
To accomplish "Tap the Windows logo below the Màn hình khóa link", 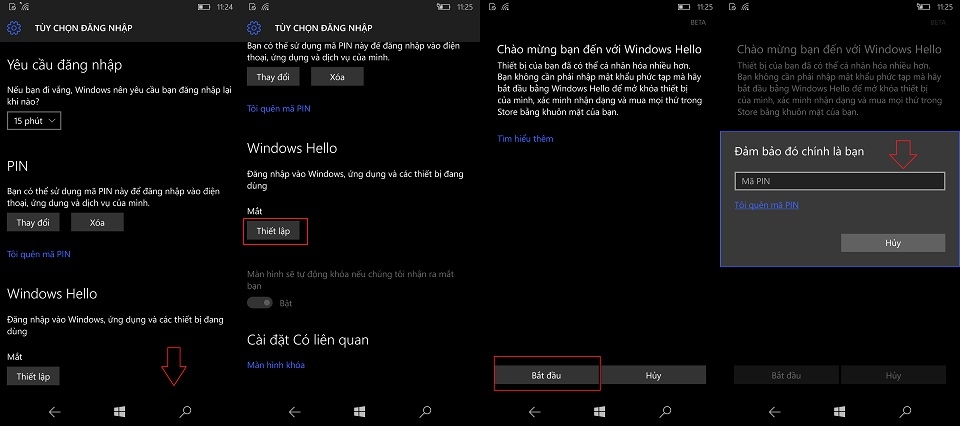I will 360,412.
